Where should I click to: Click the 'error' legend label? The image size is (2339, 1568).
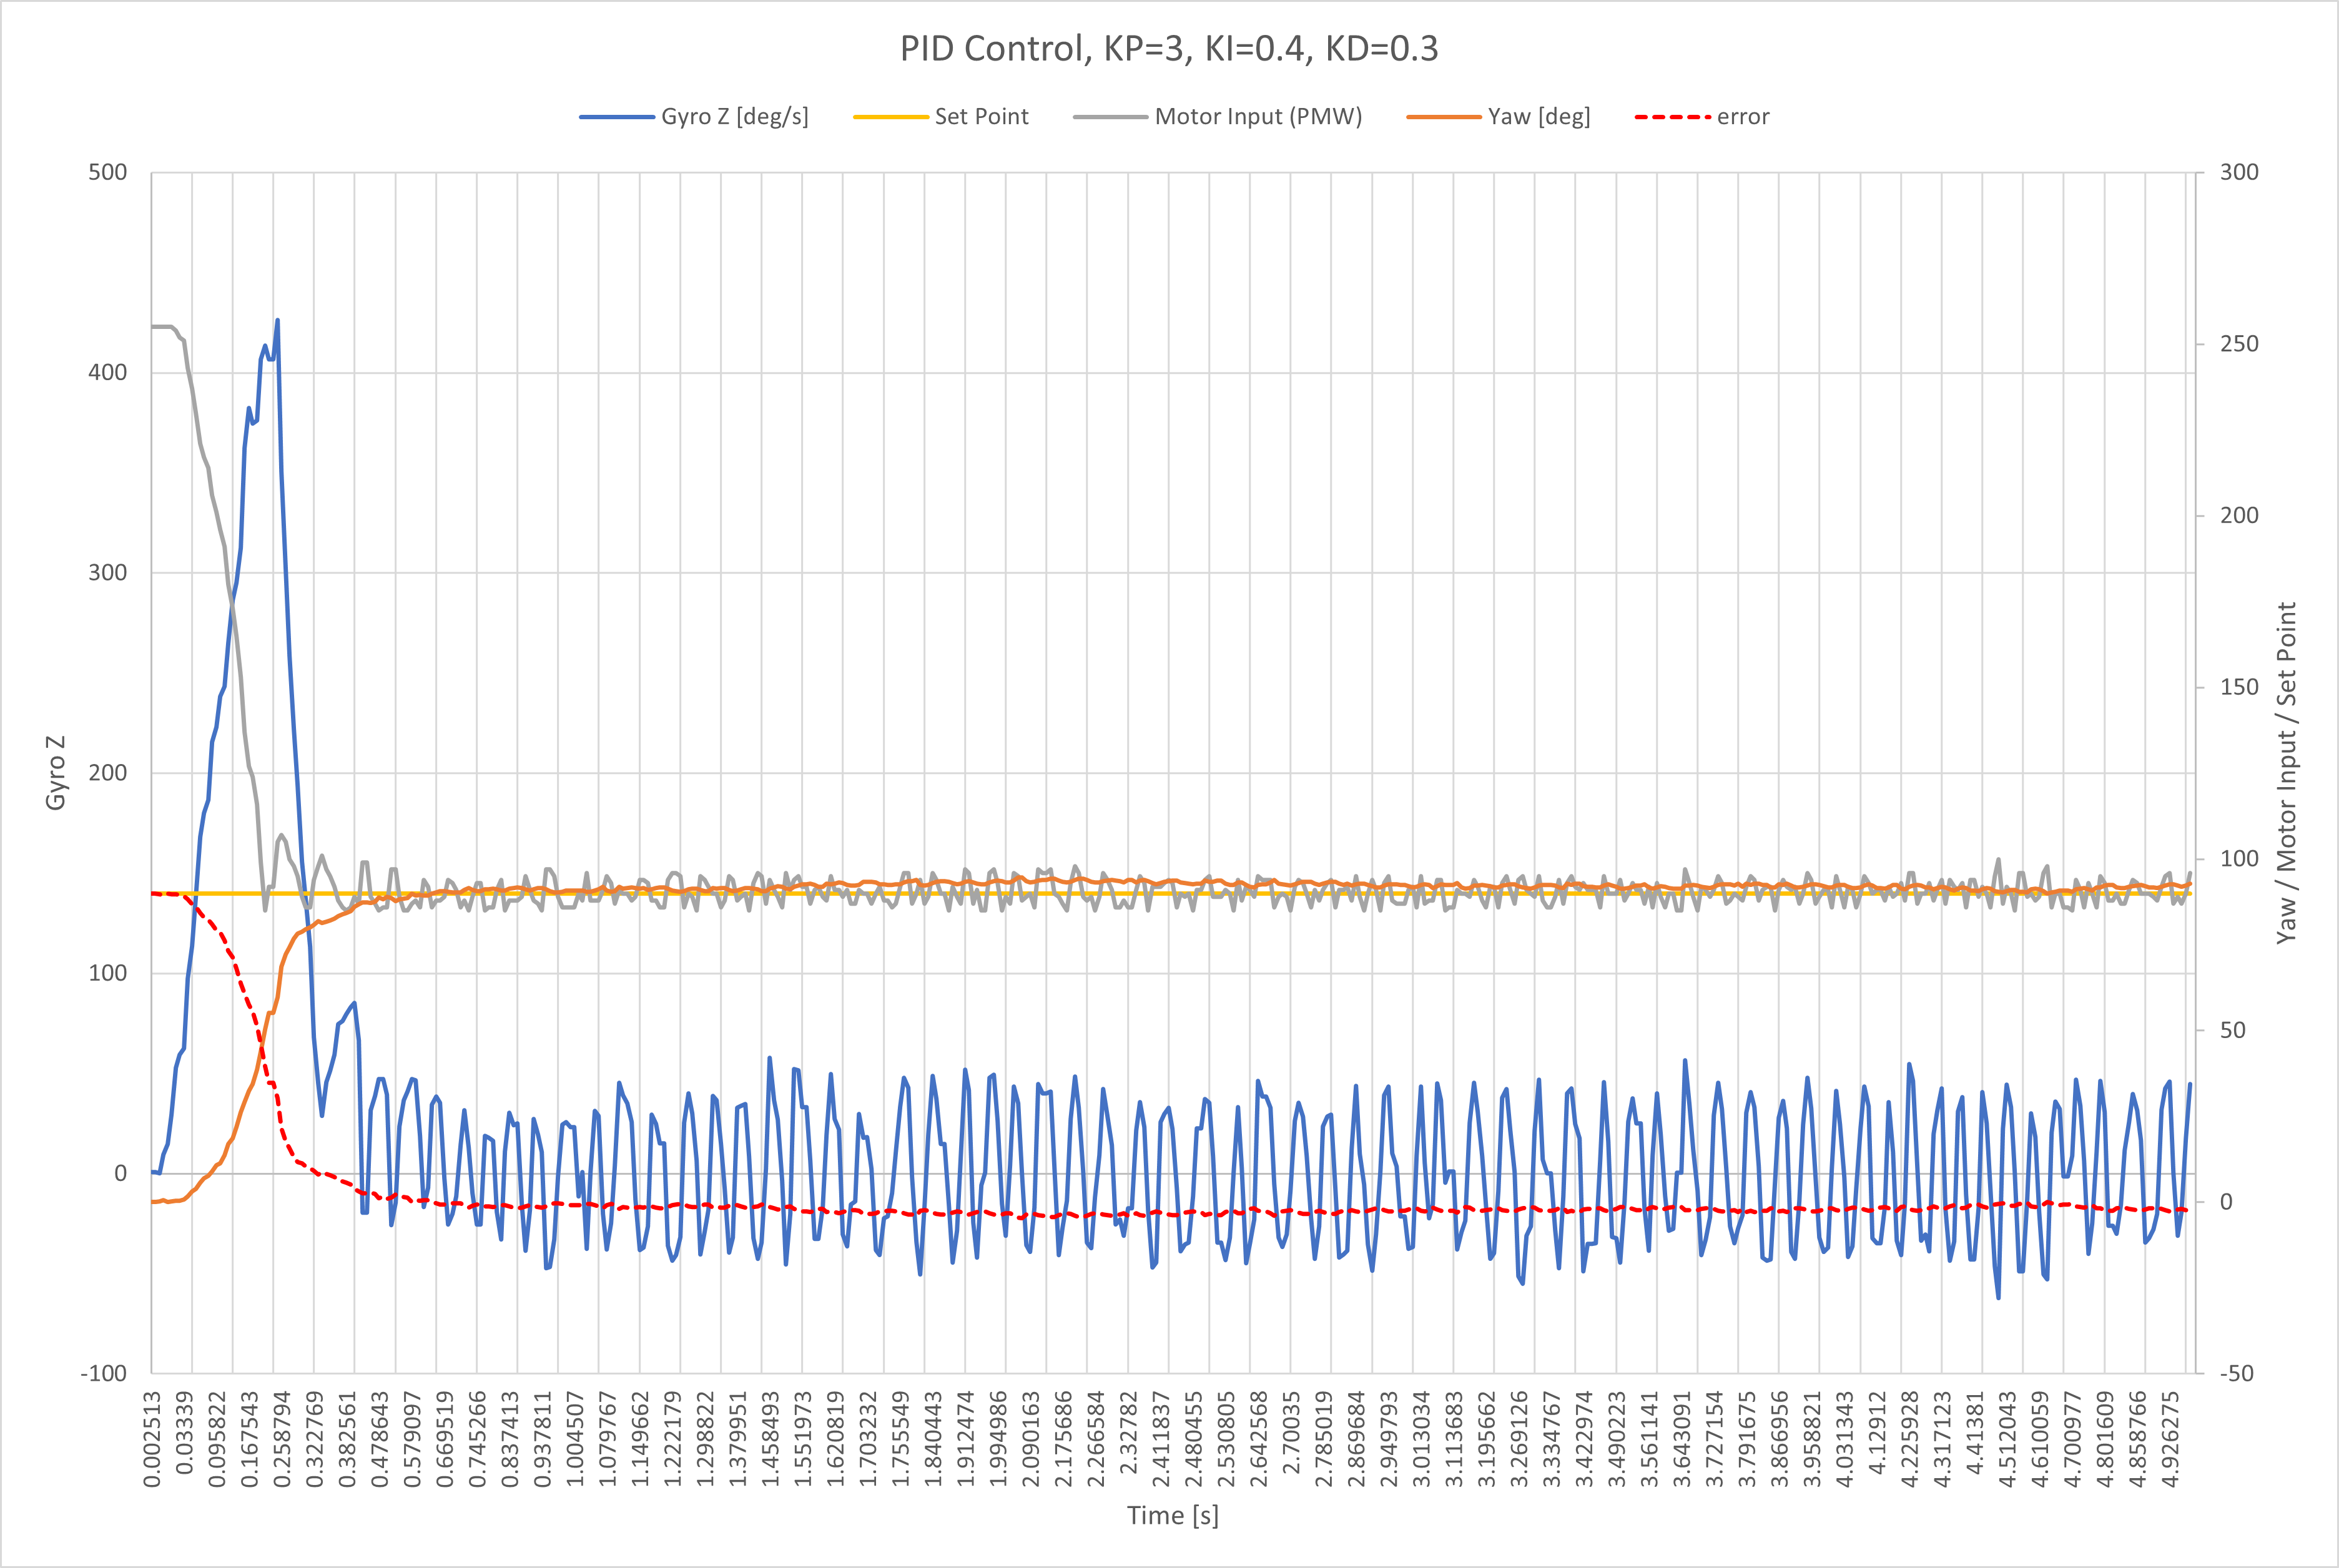coord(1743,117)
